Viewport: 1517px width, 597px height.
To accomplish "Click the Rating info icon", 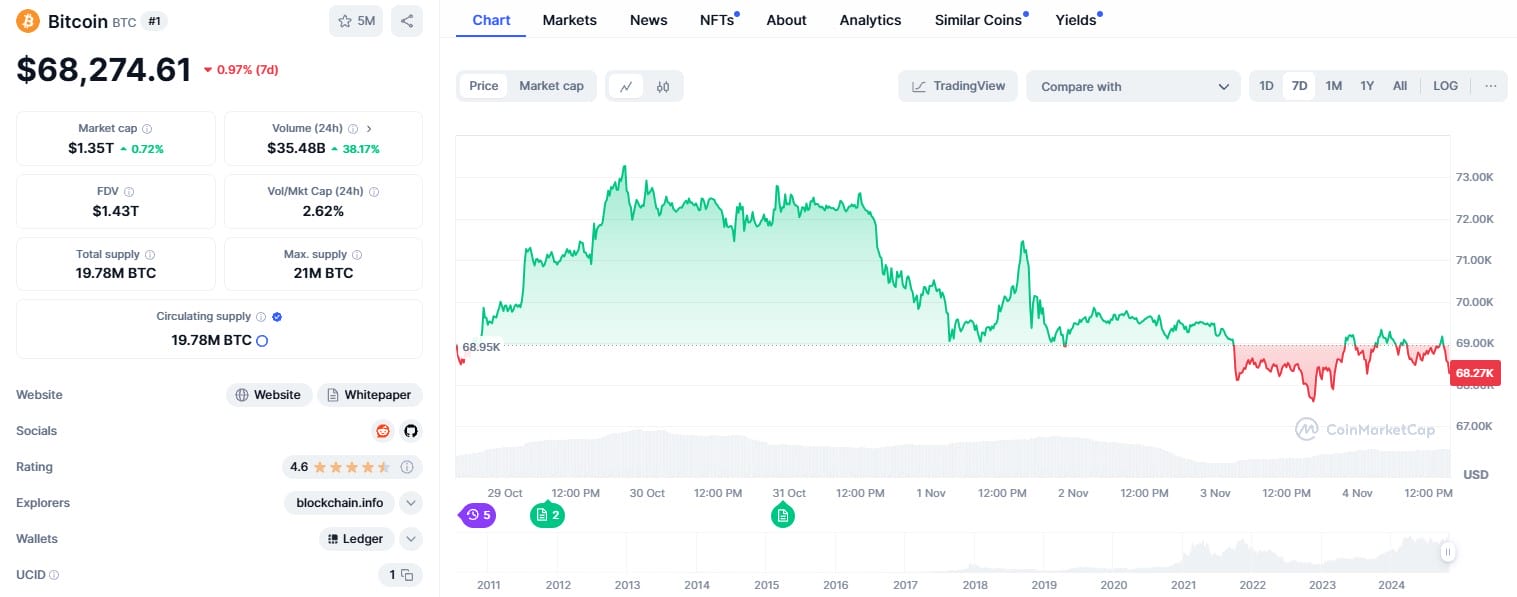I will [407, 467].
